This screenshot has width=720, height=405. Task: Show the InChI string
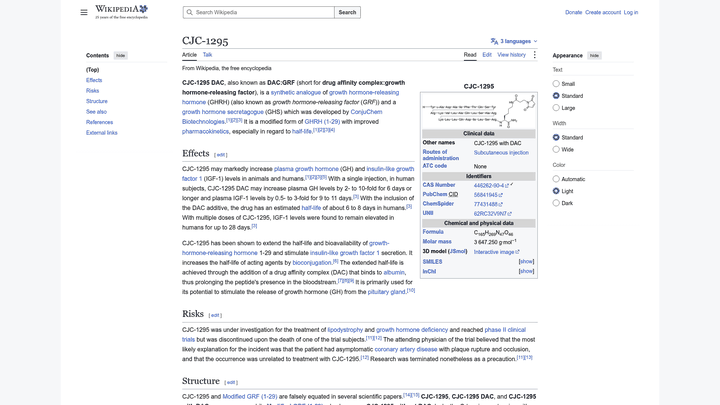click(x=526, y=271)
